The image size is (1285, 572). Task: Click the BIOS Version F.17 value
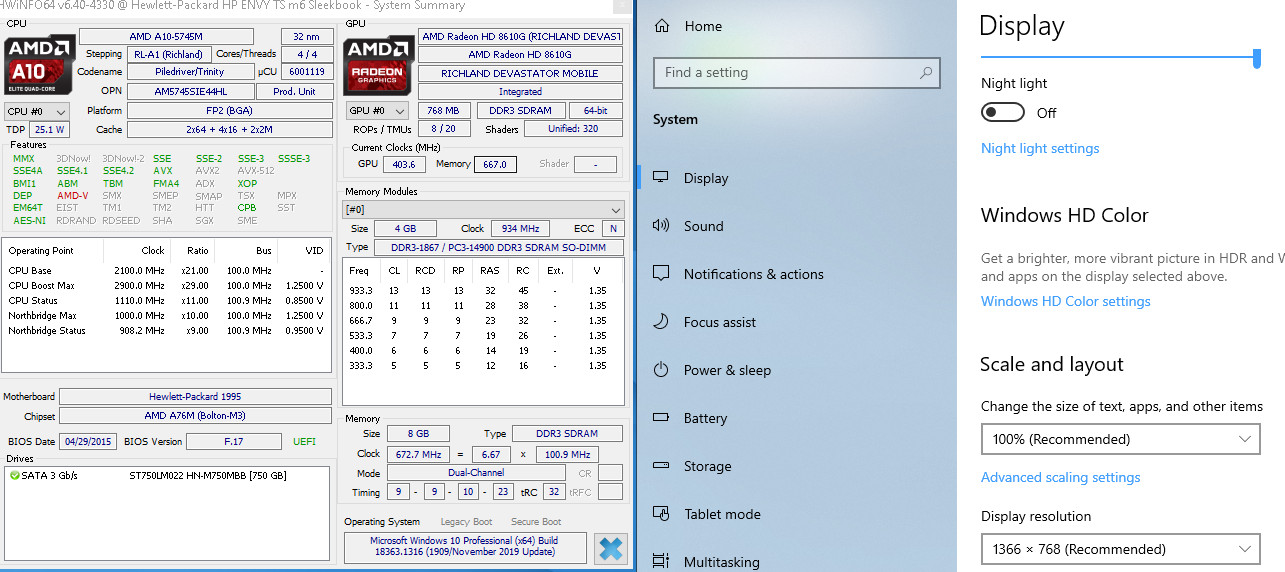(234, 441)
